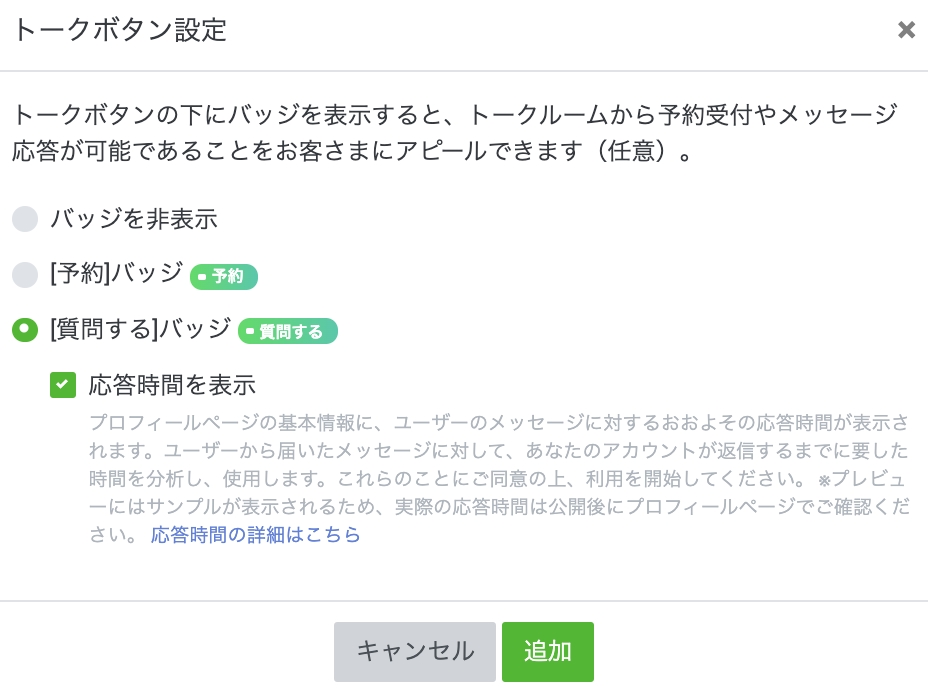Image resolution: width=928 pixels, height=692 pixels.
Task: Click the トークボタン設定 dialog title
Action: [119, 30]
